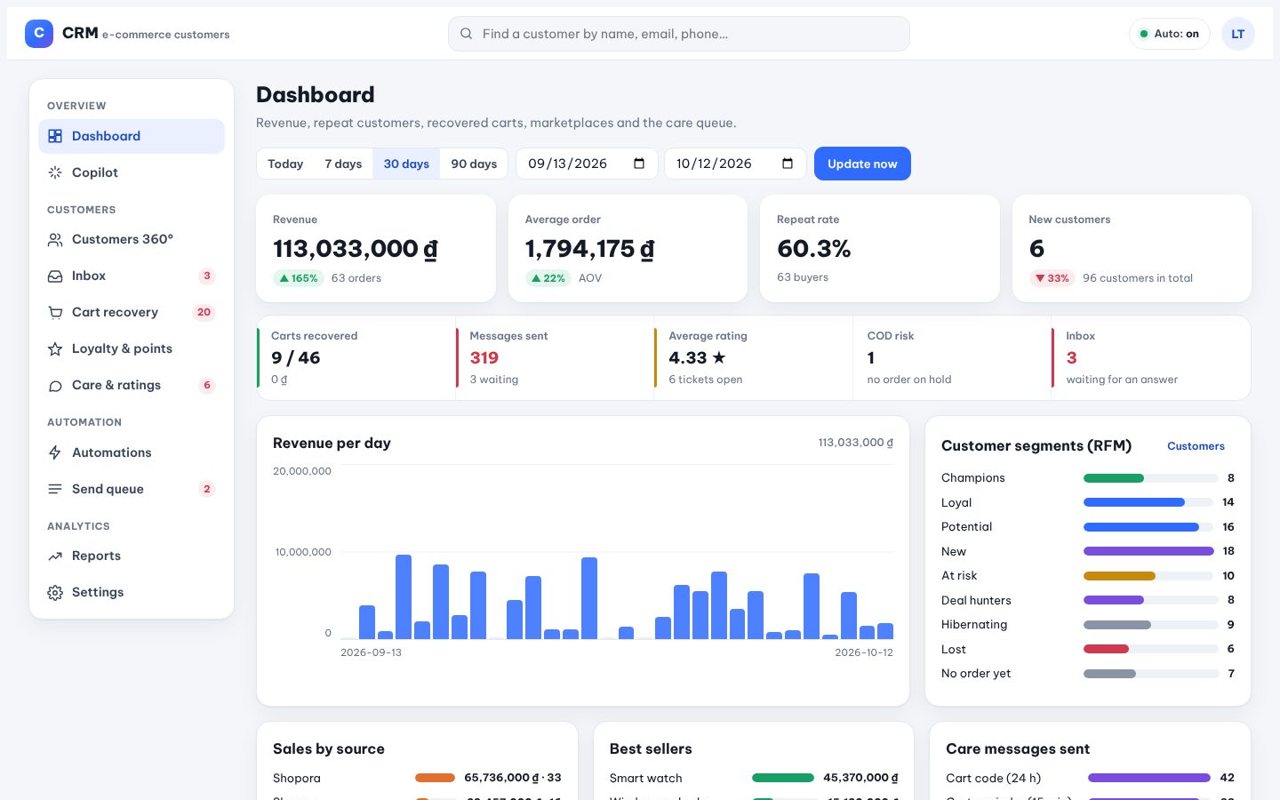The width and height of the screenshot is (1280, 800).
Task: Click the Dashboard grid icon in sidebar
Action: 55,136
